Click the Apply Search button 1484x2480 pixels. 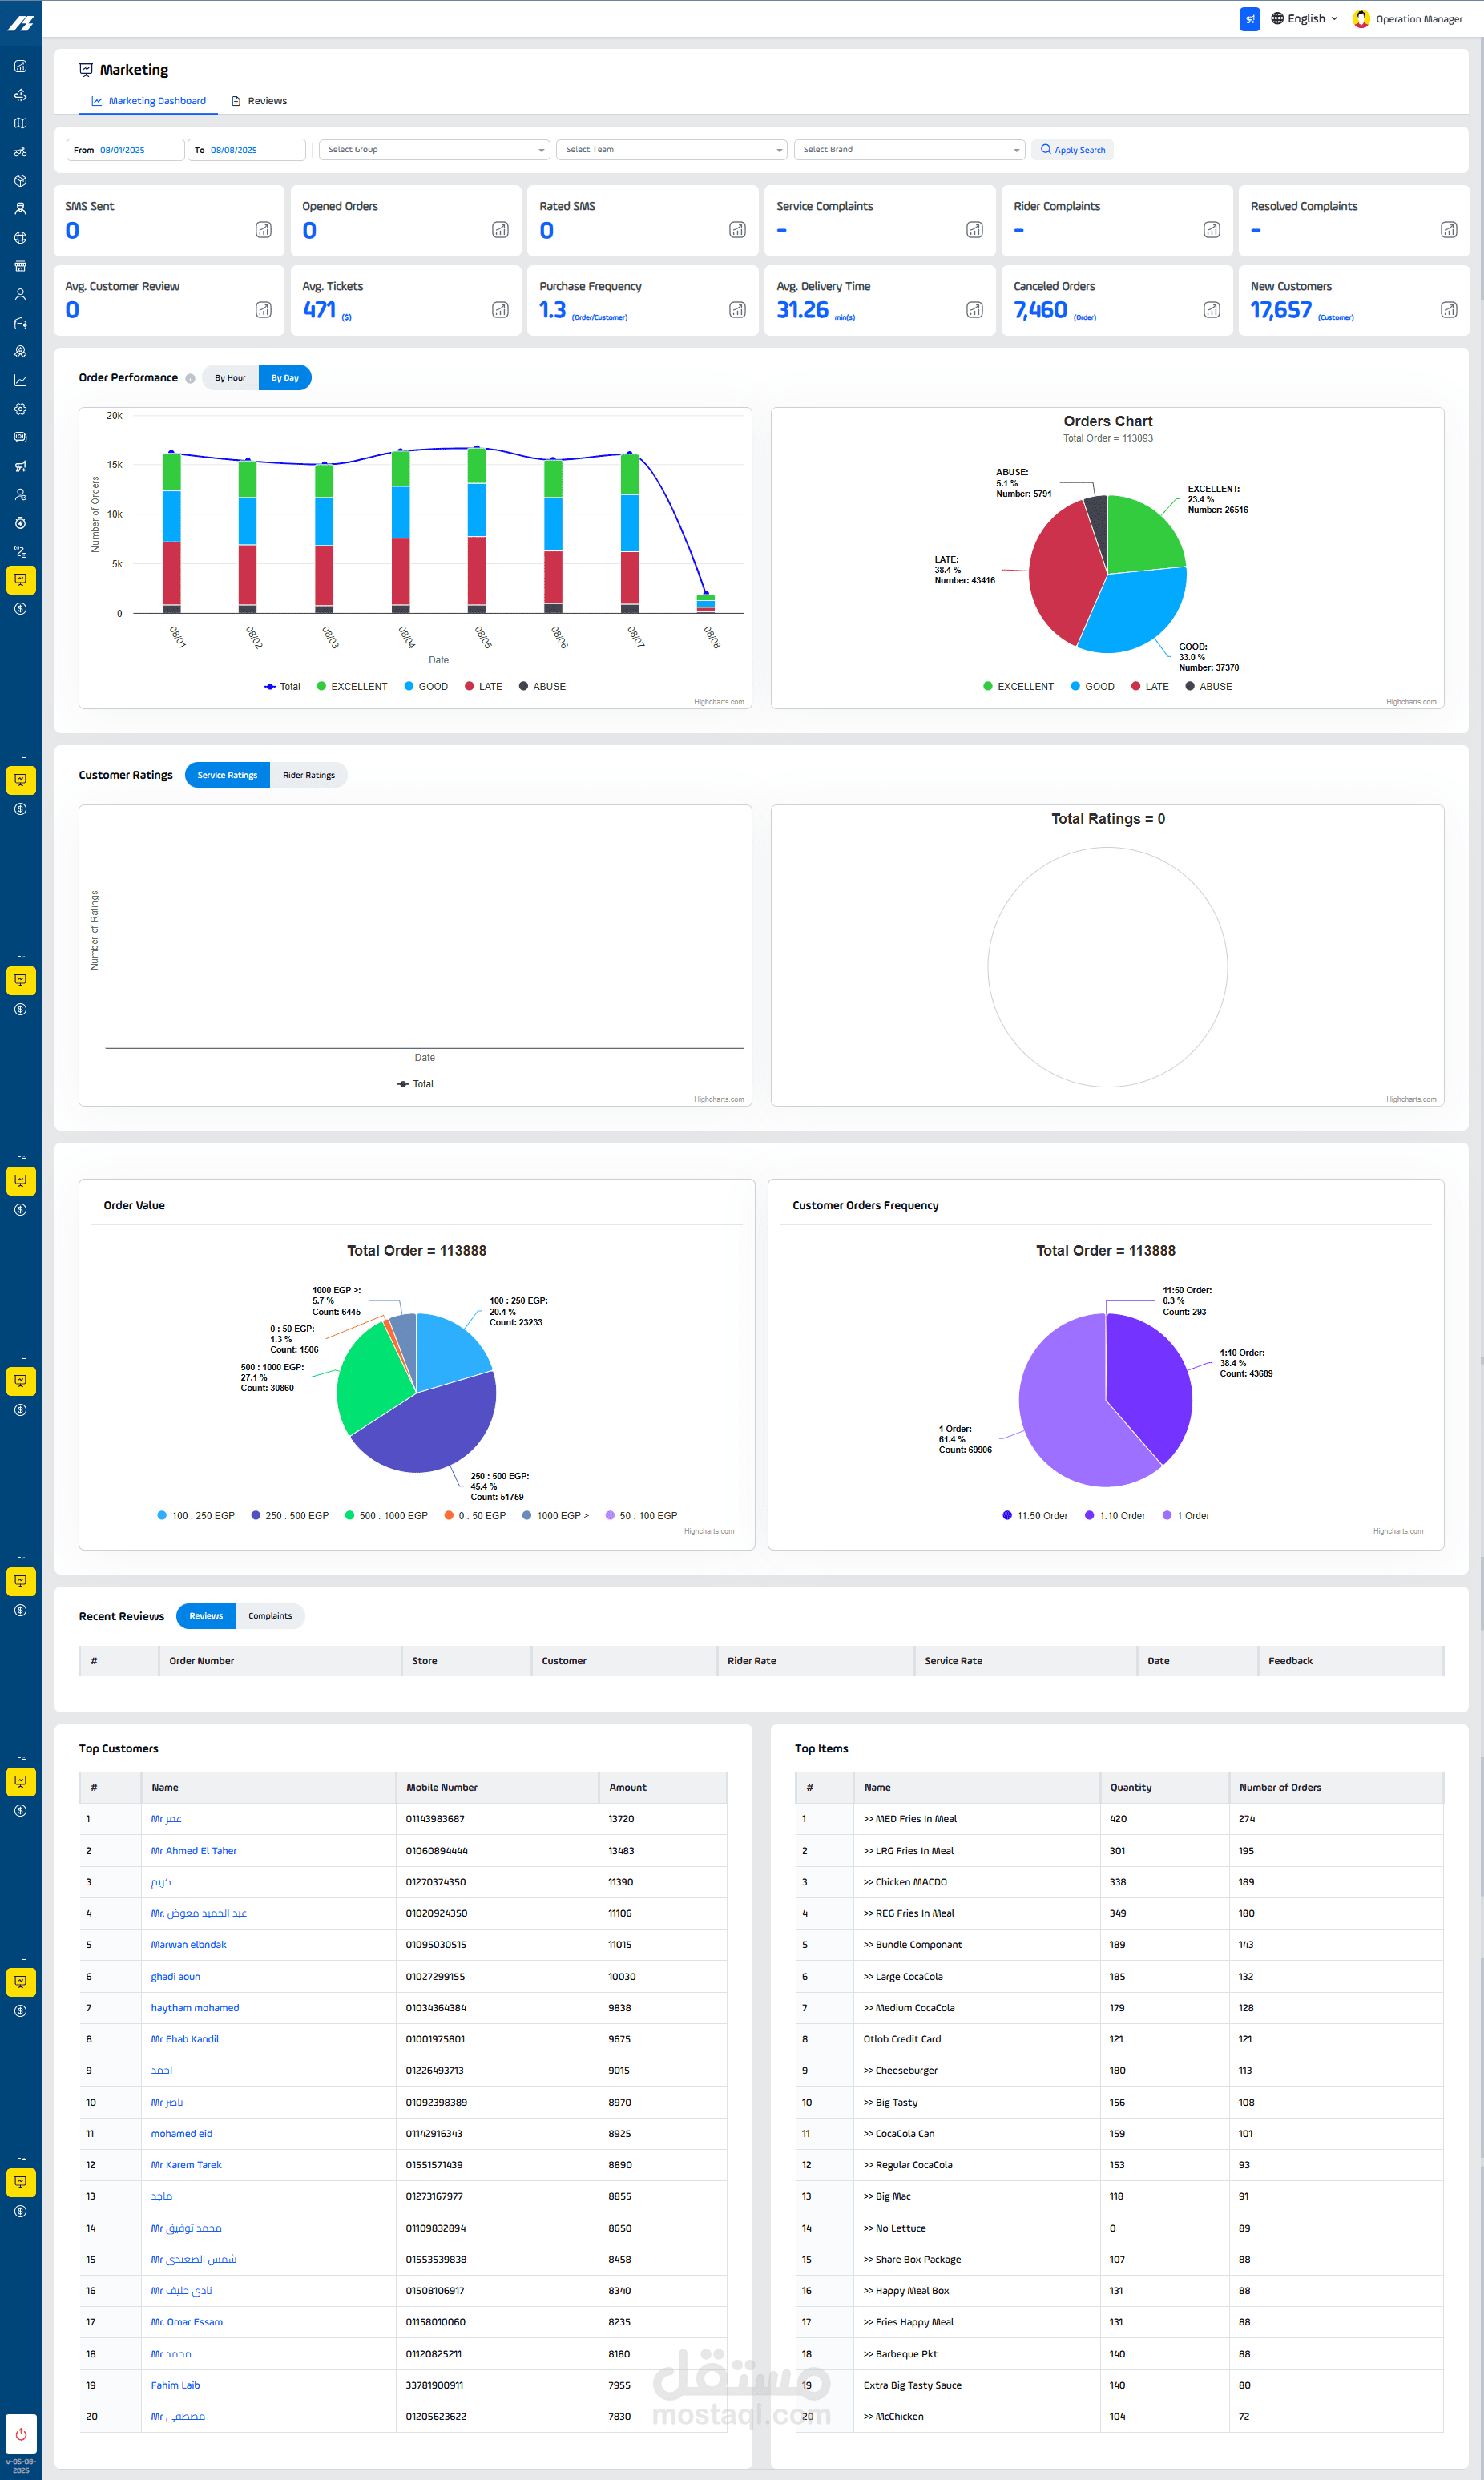tap(1072, 150)
